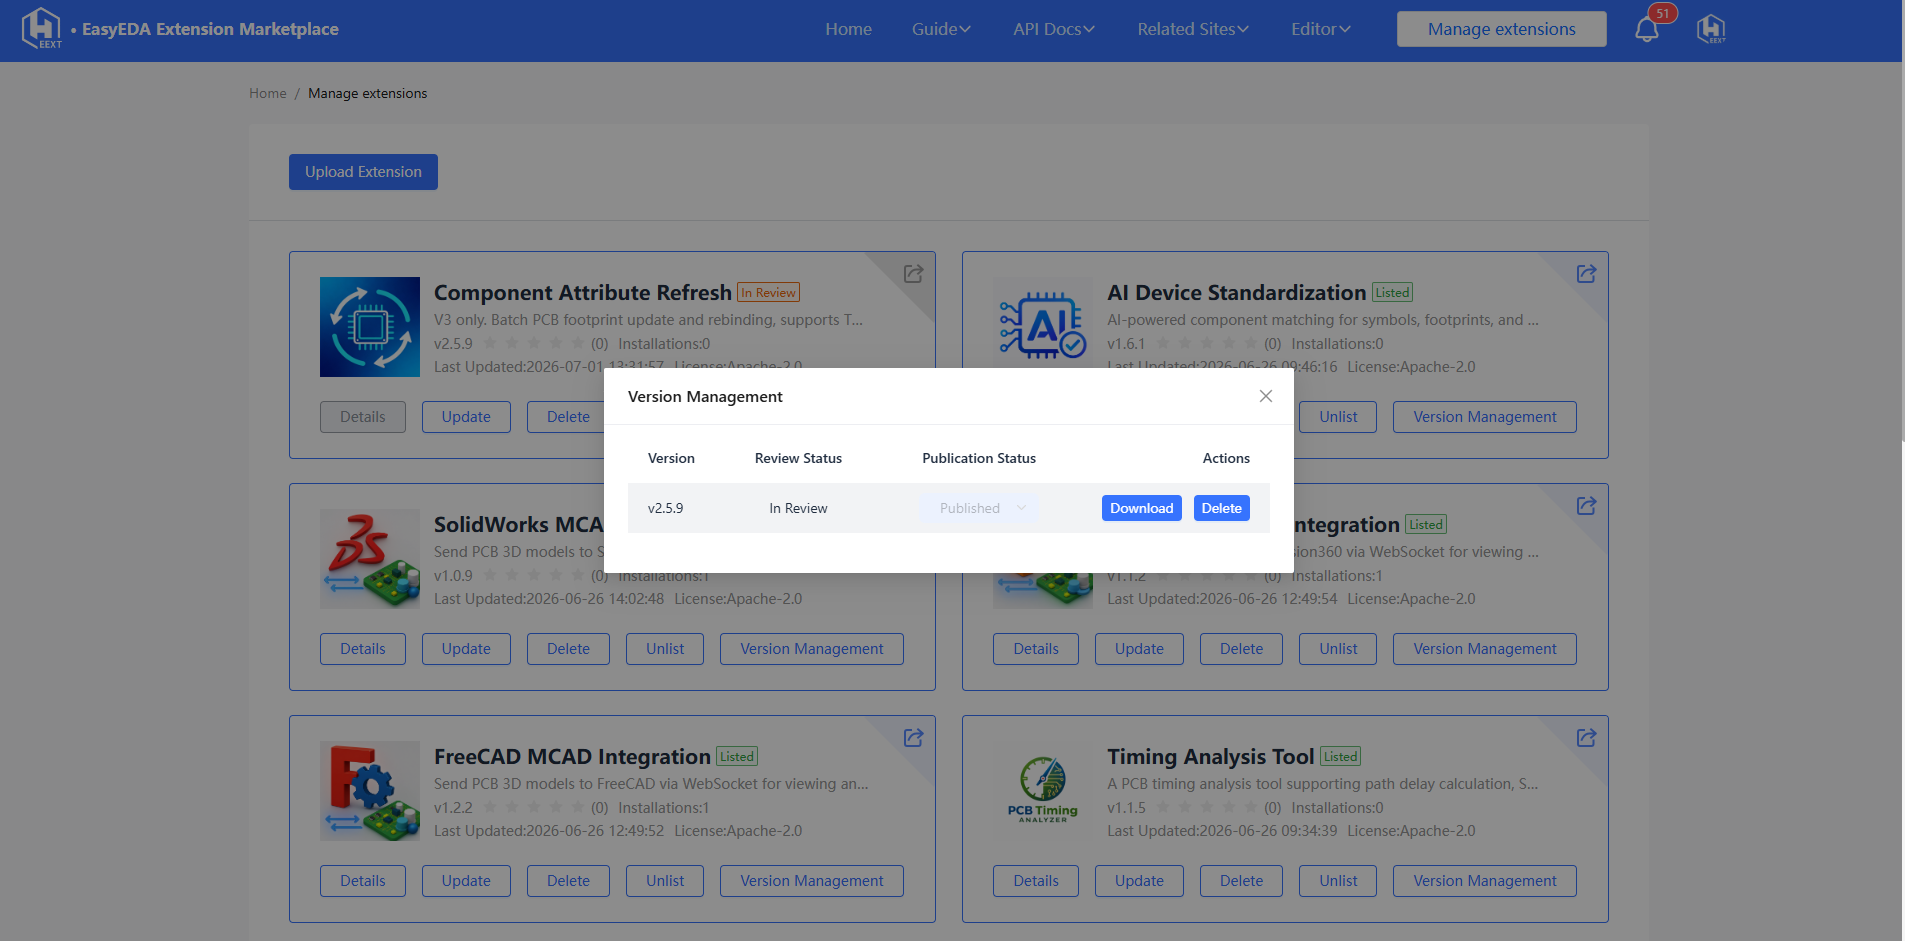Open the Related Sites menu
Screen dimensions: 1905x941
pyautogui.click(x=1193, y=29)
